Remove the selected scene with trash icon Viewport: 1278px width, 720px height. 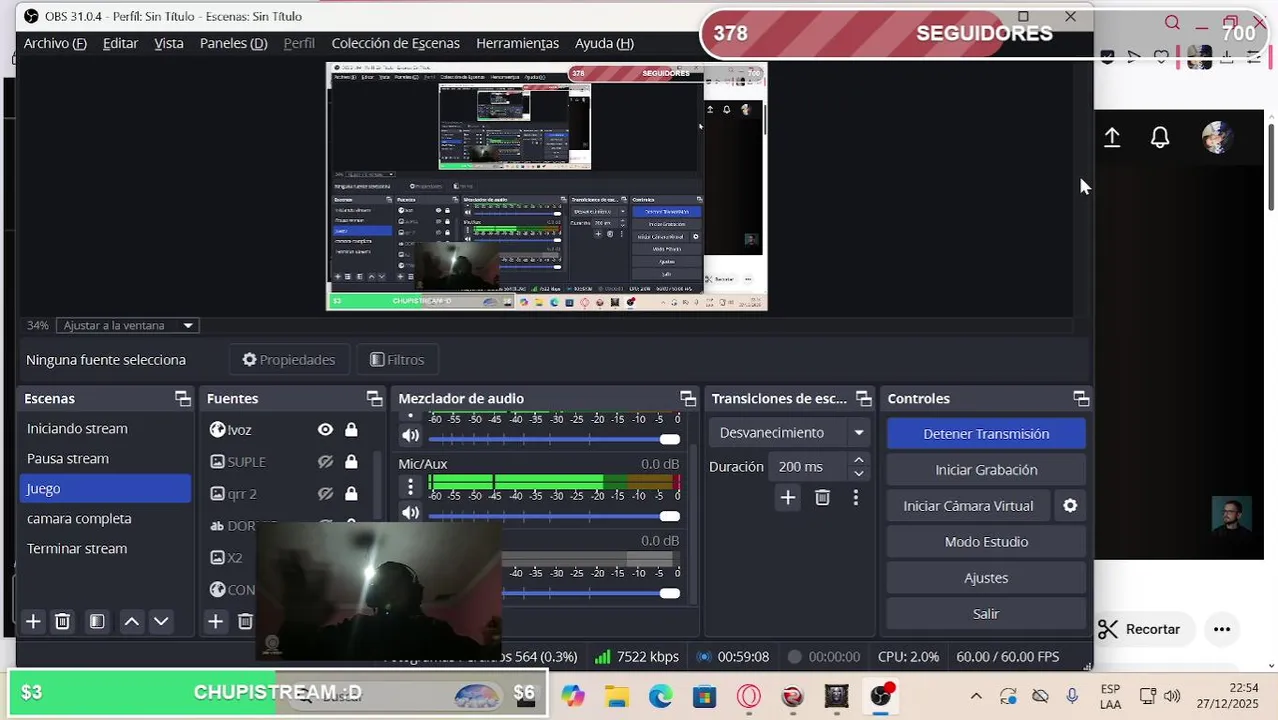point(62,622)
